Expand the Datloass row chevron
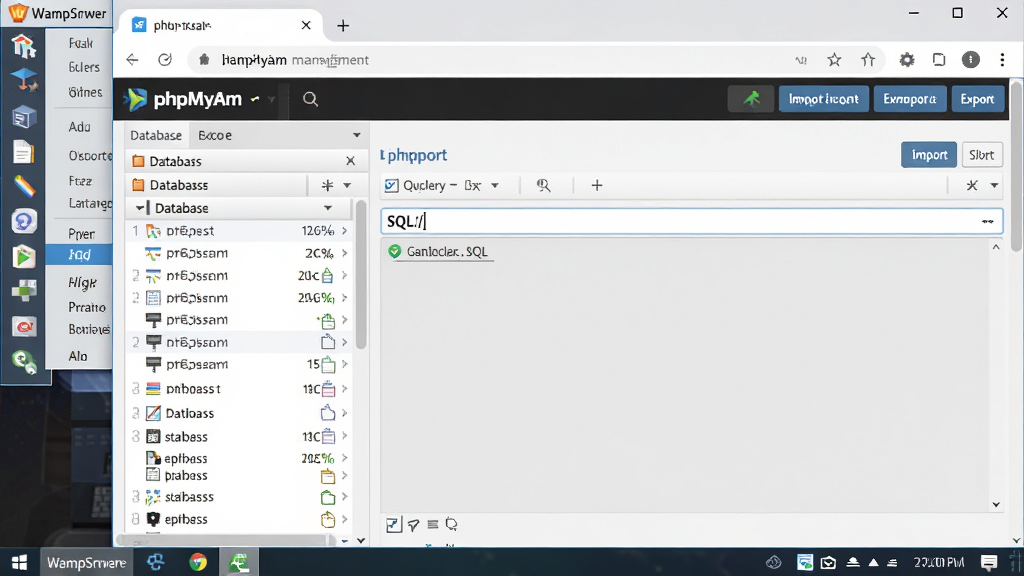 click(344, 413)
